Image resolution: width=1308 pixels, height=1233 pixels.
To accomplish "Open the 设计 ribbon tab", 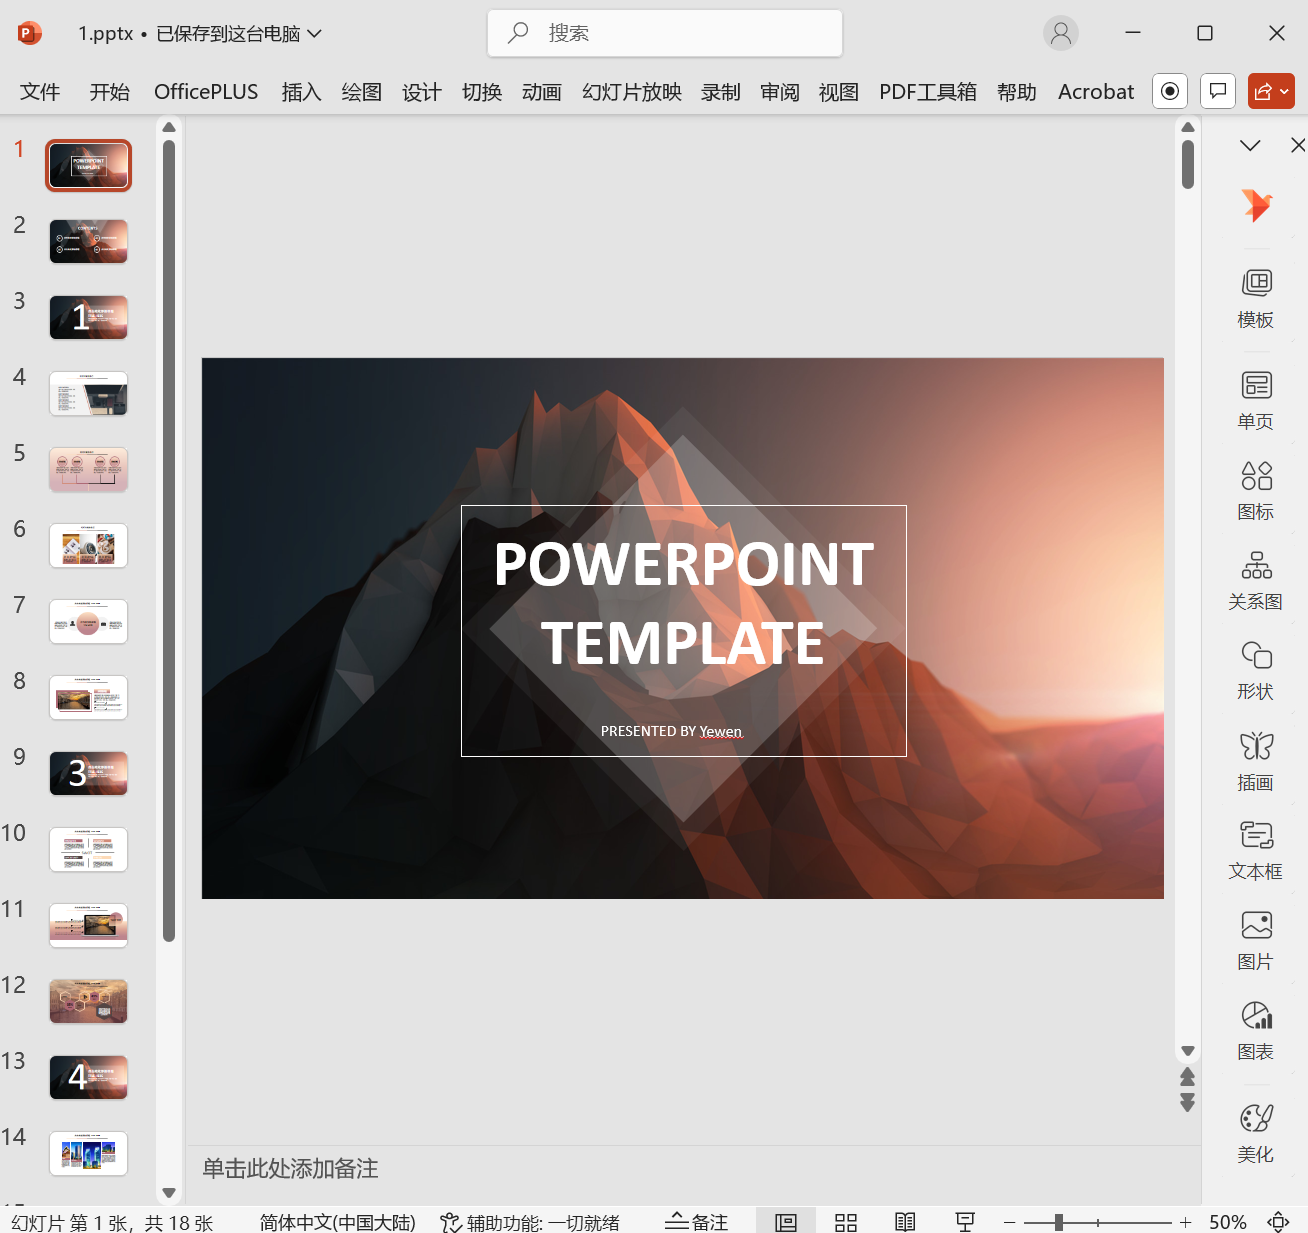I will (421, 92).
